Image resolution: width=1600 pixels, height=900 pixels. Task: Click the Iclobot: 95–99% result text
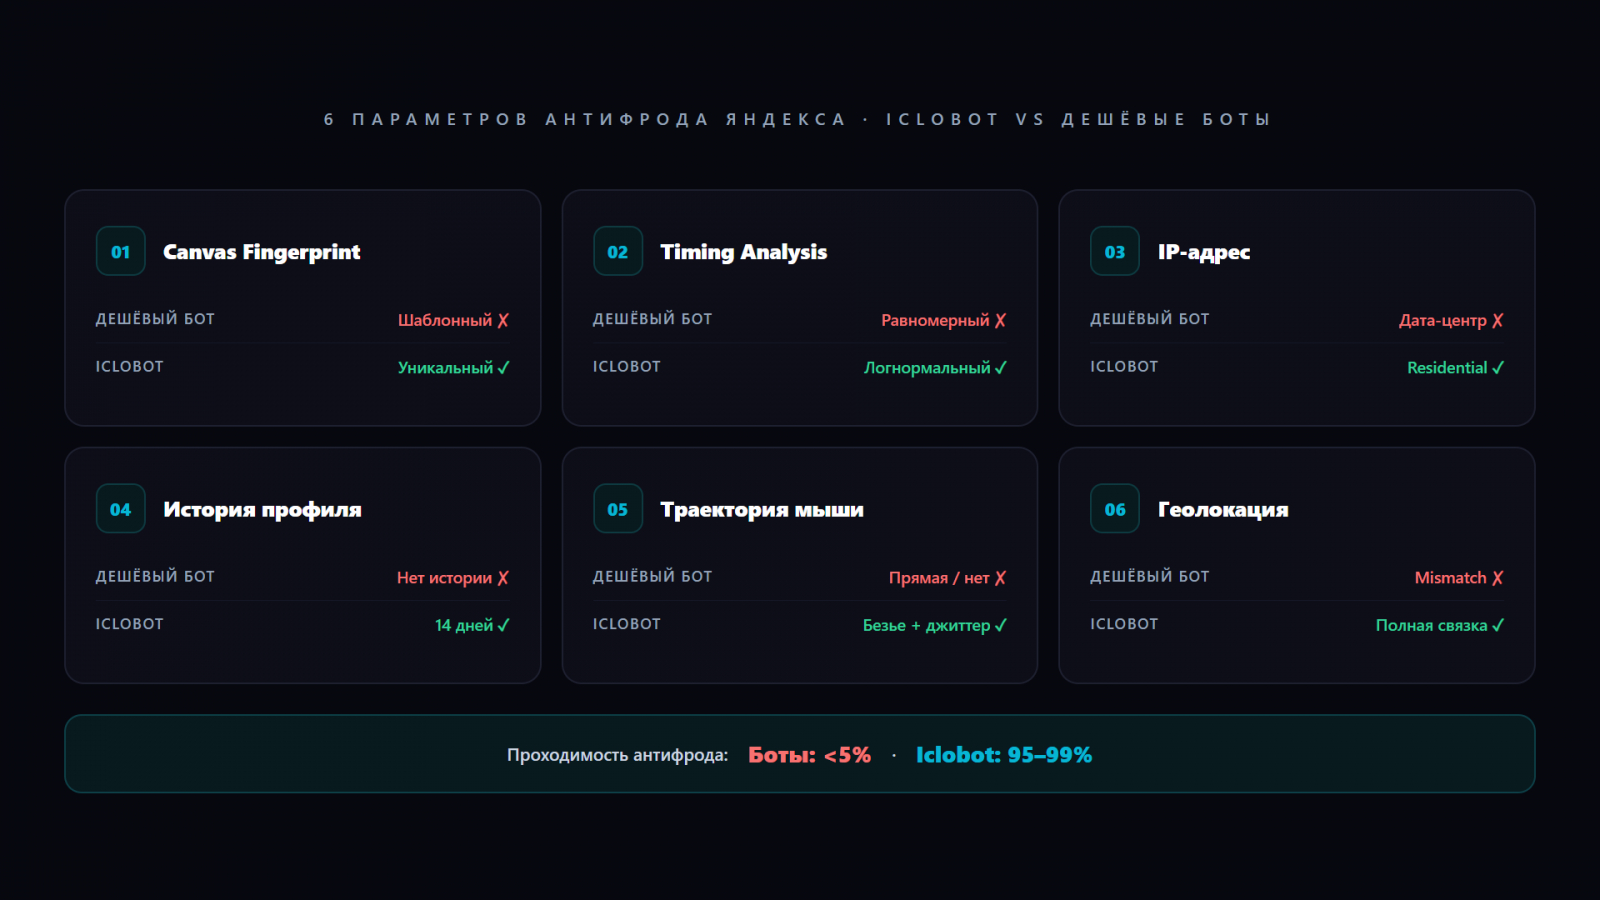pos(1003,755)
